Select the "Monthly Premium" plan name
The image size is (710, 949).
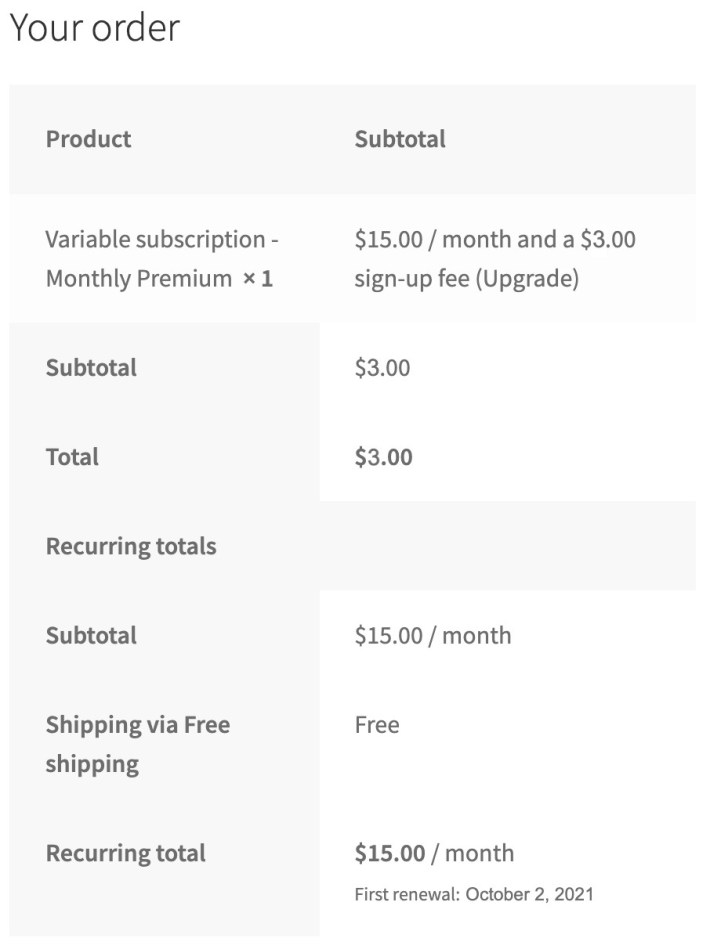(138, 279)
